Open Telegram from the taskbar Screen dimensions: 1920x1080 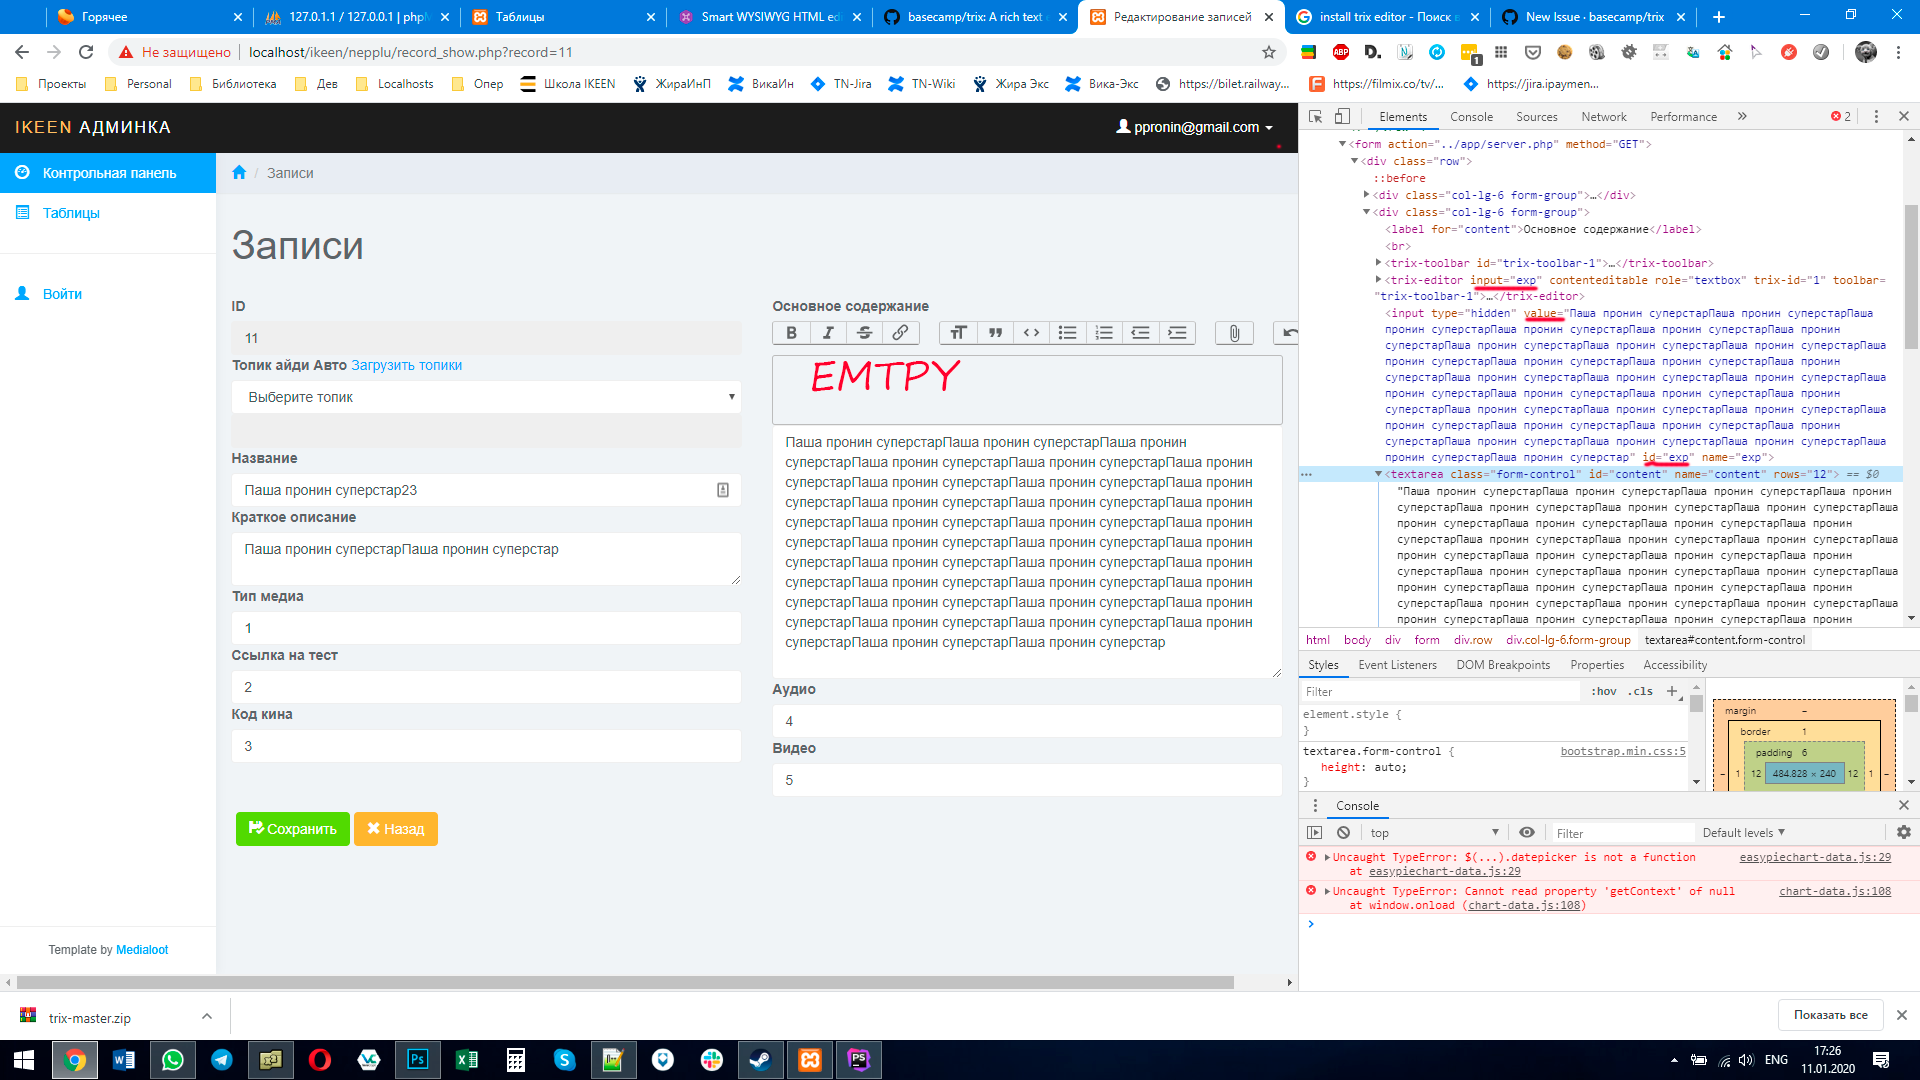click(221, 1059)
